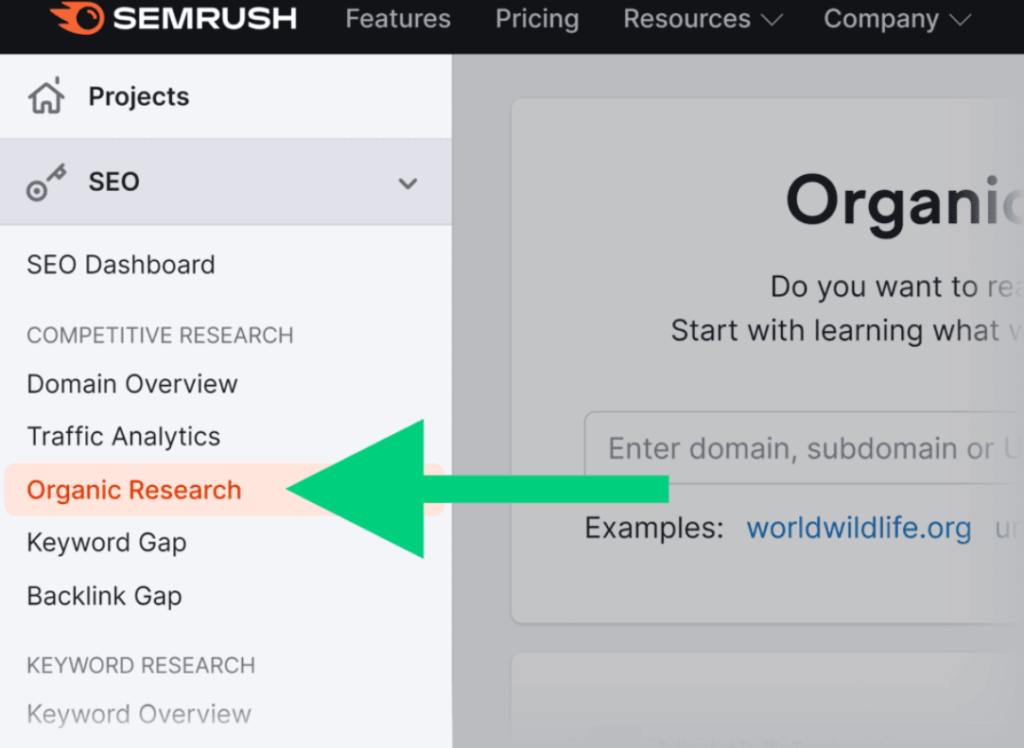This screenshot has width=1024, height=748.
Task: Click the SEO key icon
Action: click(x=46, y=182)
